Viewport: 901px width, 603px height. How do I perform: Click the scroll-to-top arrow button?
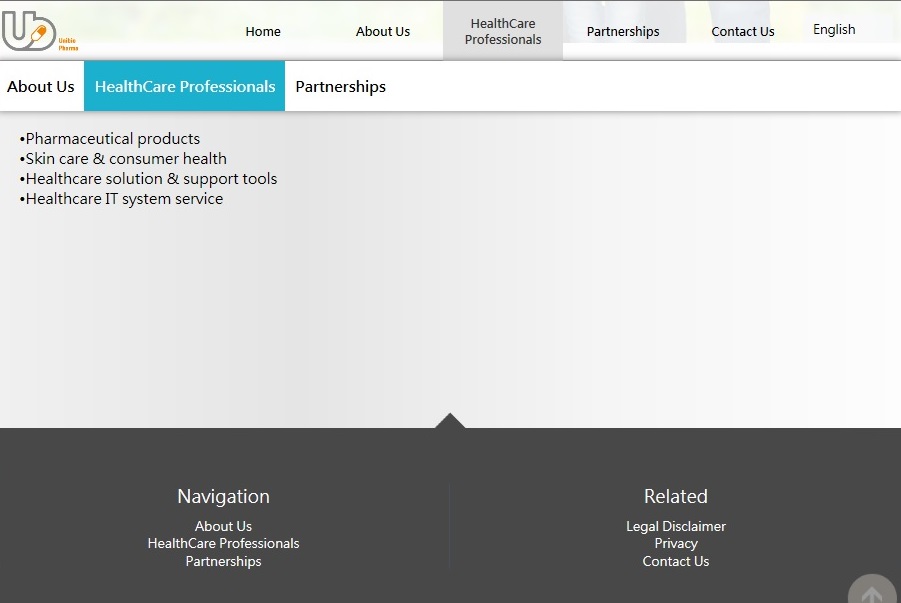(872, 590)
